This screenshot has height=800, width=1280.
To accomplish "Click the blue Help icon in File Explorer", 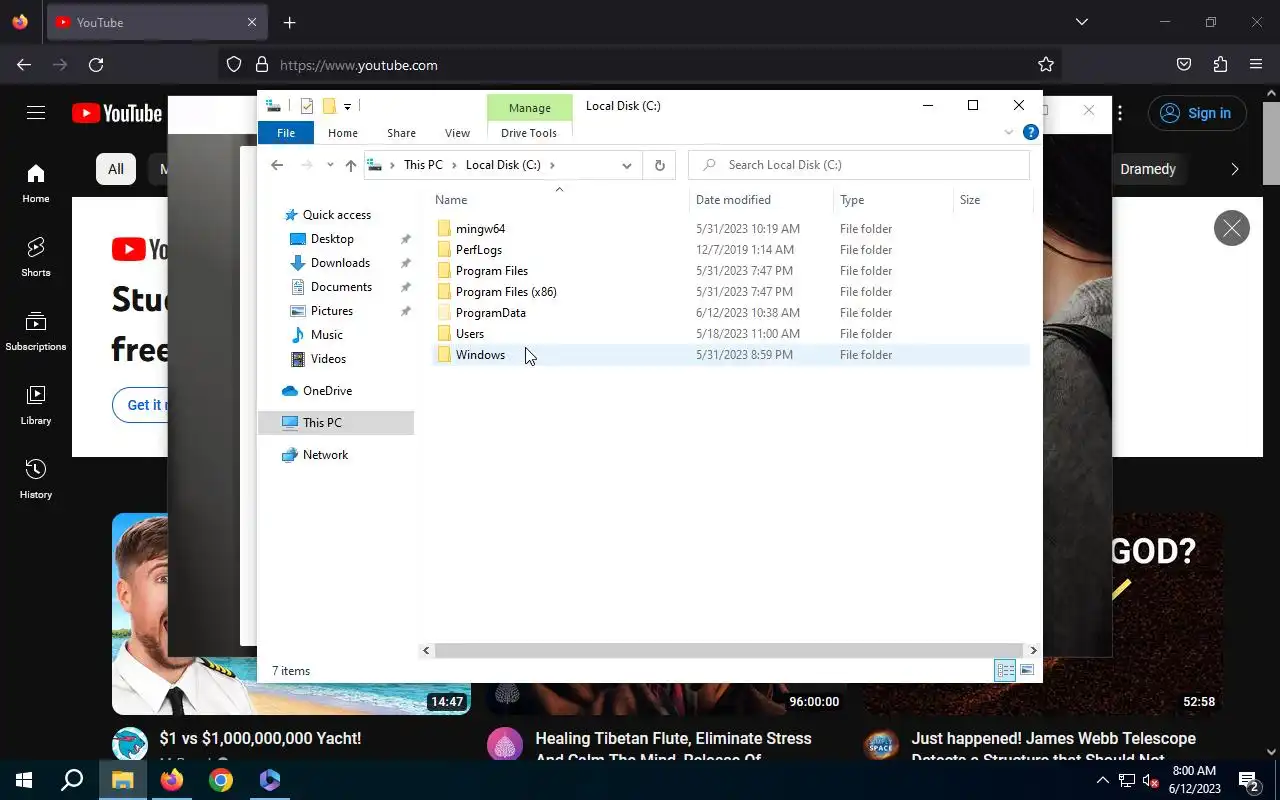I will pos(1030,132).
